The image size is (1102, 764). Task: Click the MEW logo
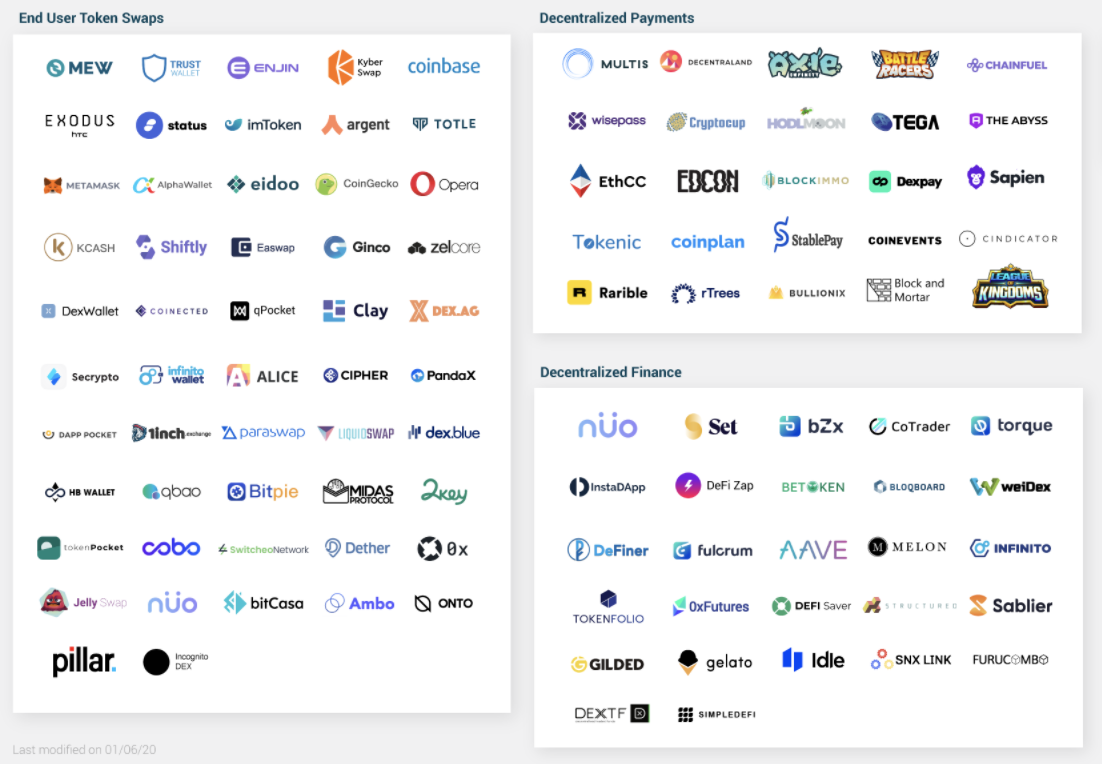point(79,67)
